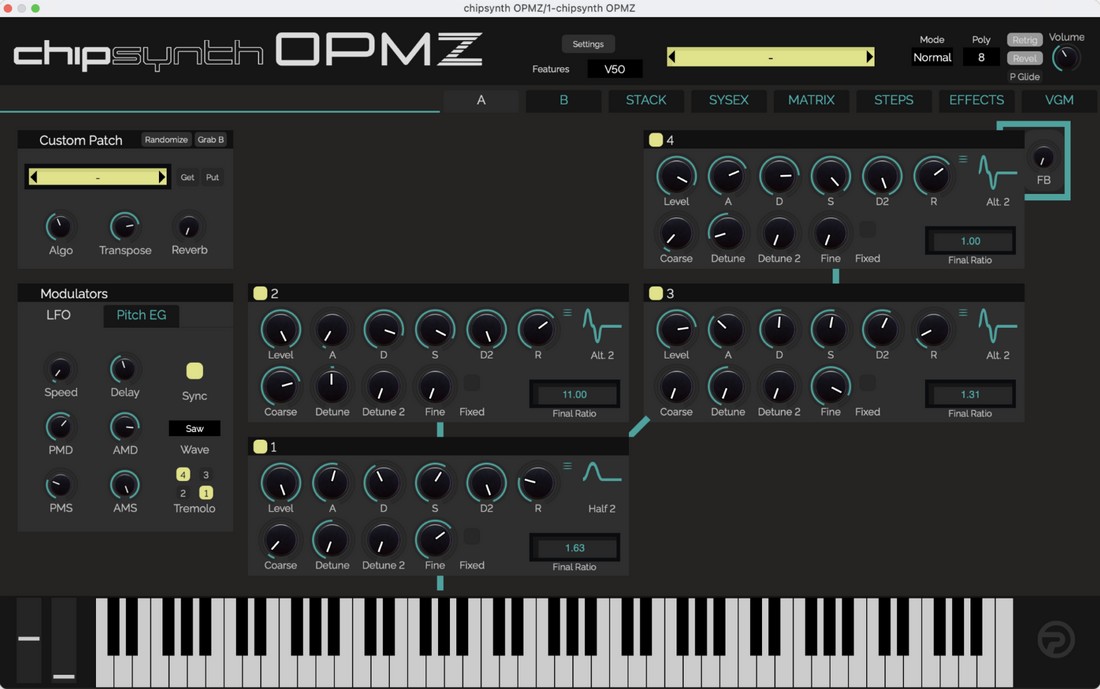Click the pitch bend wheel strip

pyautogui.click(x=29, y=638)
